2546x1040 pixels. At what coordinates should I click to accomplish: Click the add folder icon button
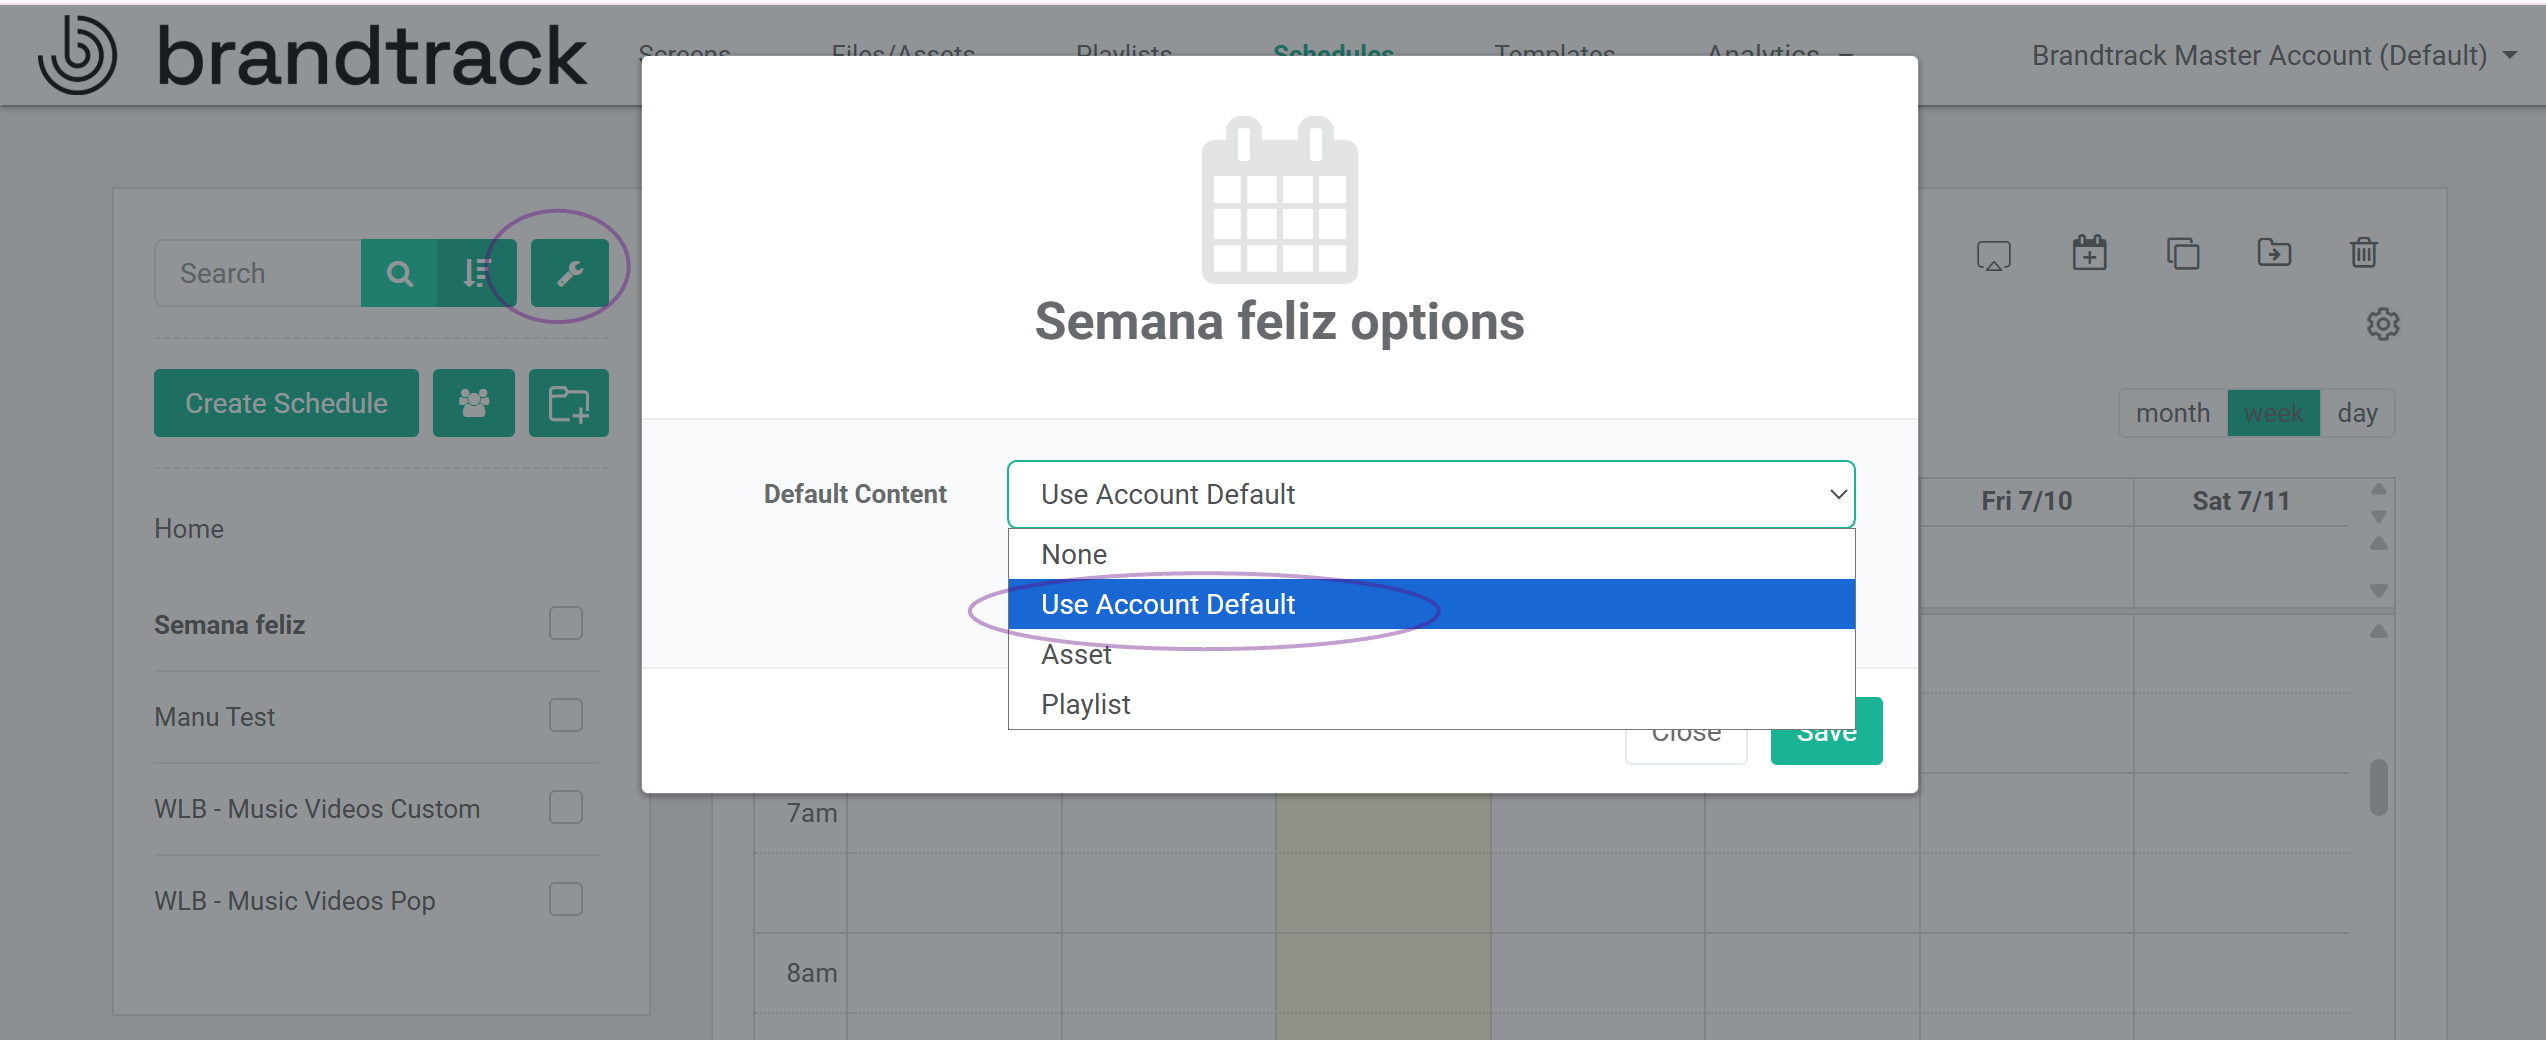coord(569,403)
